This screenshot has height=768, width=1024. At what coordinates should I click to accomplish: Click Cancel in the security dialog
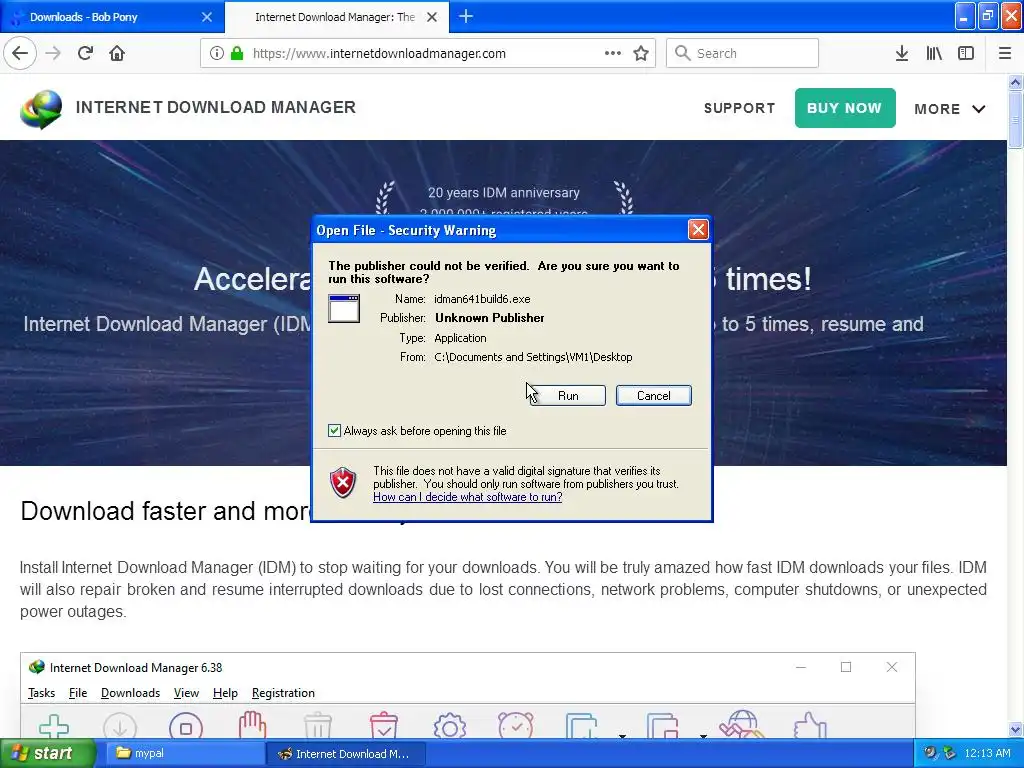pyautogui.click(x=654, y=396)
